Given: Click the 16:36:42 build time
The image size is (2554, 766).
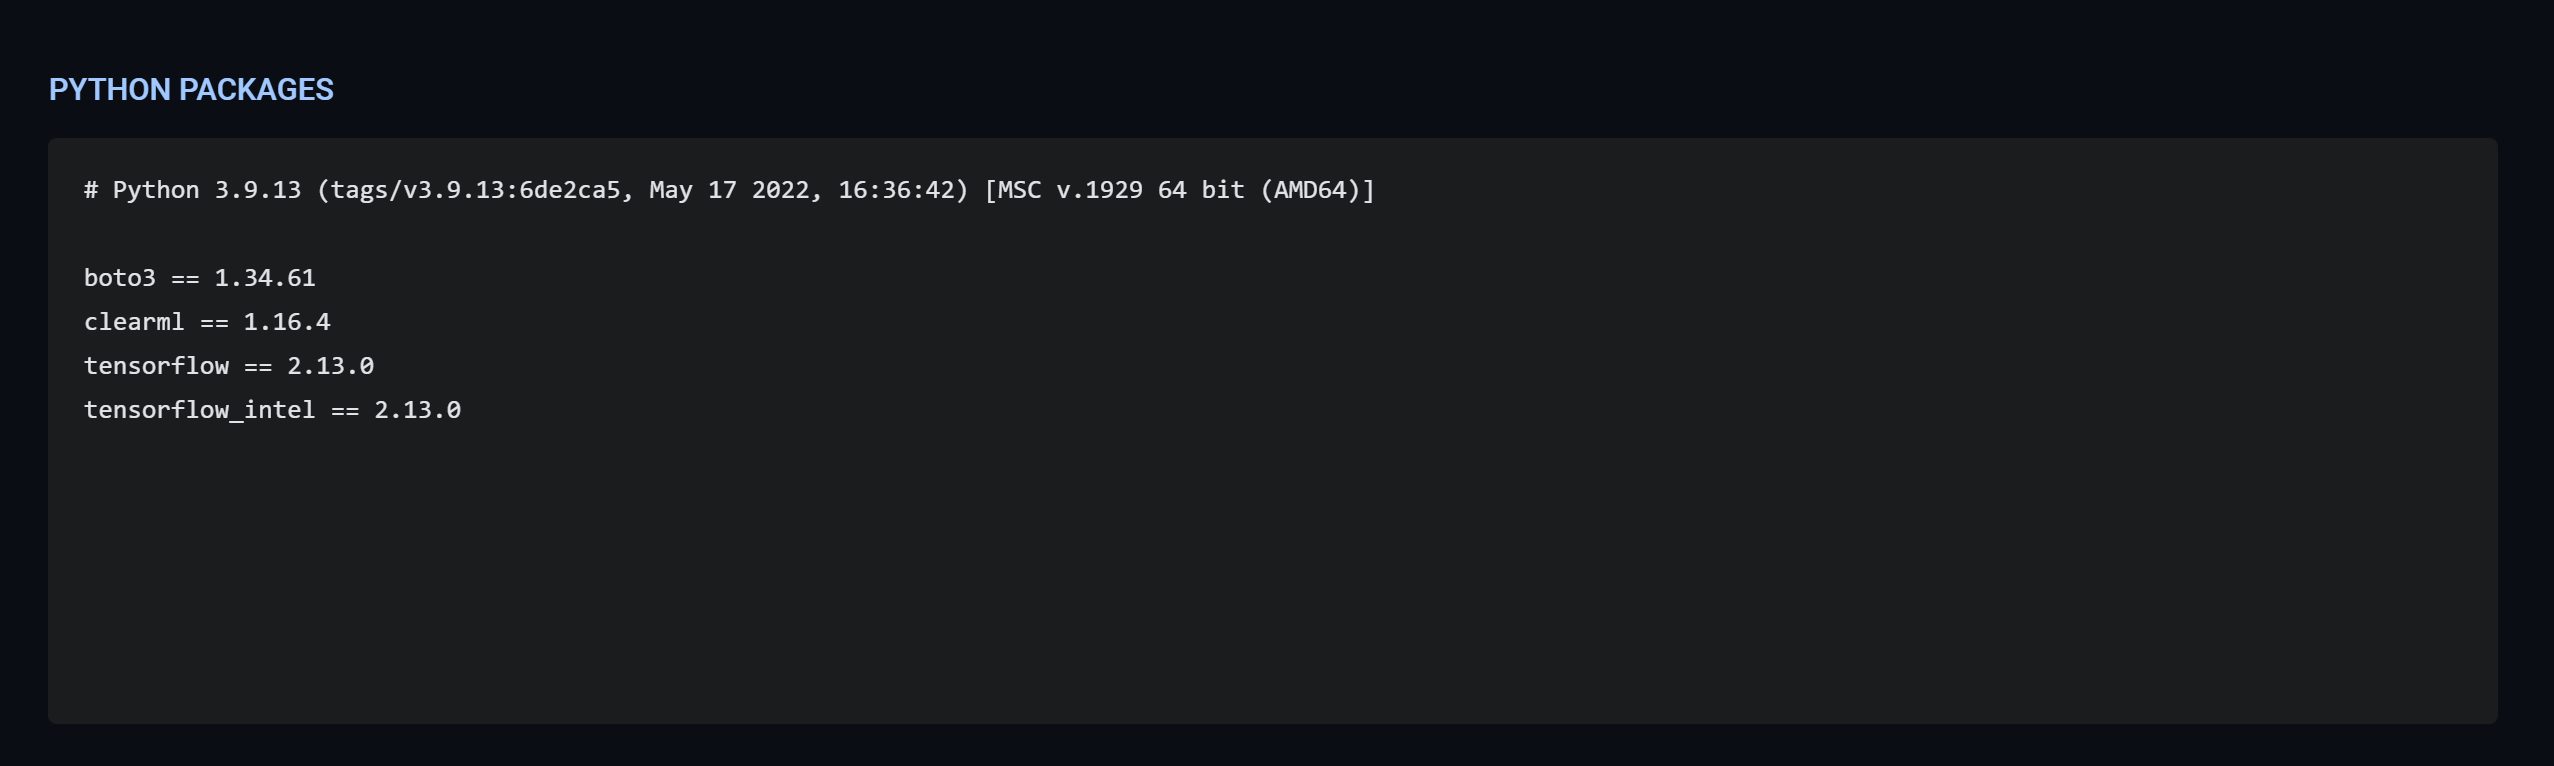Looking at the screenshot, I should pos(896,190).
